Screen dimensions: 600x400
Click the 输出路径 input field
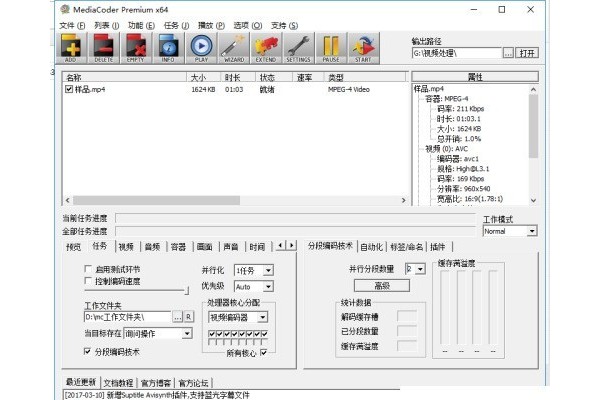coord(457,53)
